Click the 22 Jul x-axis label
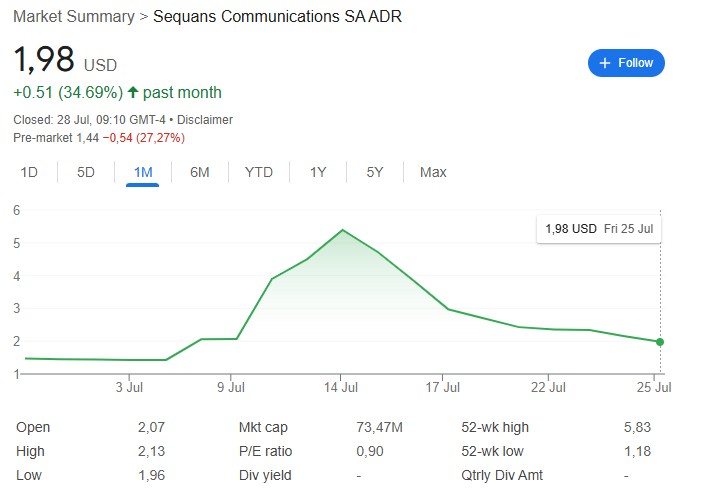Image resolution: width=718 pixels, height=499 pixels. [x=548, y=387]
